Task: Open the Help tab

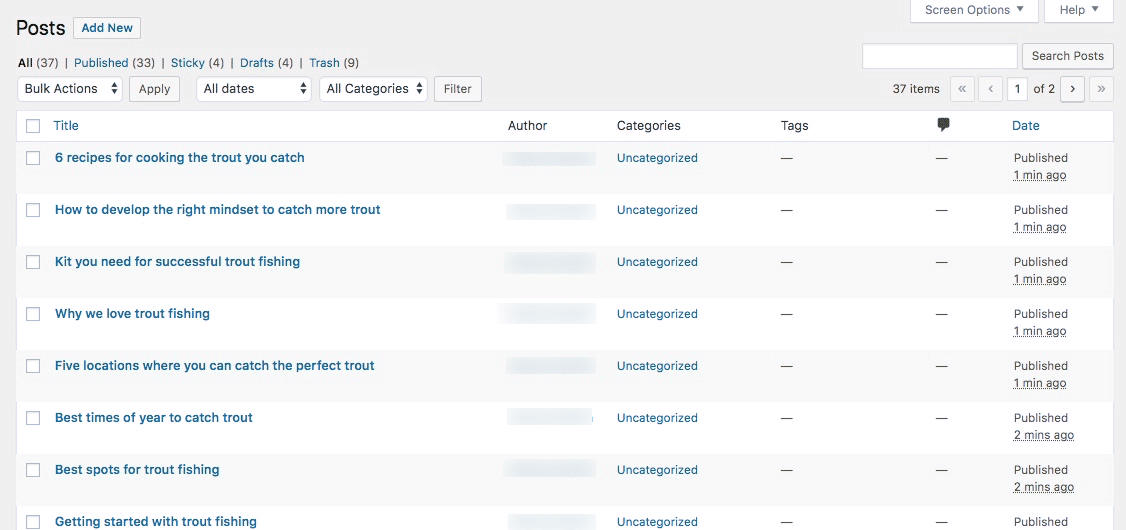Action: tap(1078, 10)
